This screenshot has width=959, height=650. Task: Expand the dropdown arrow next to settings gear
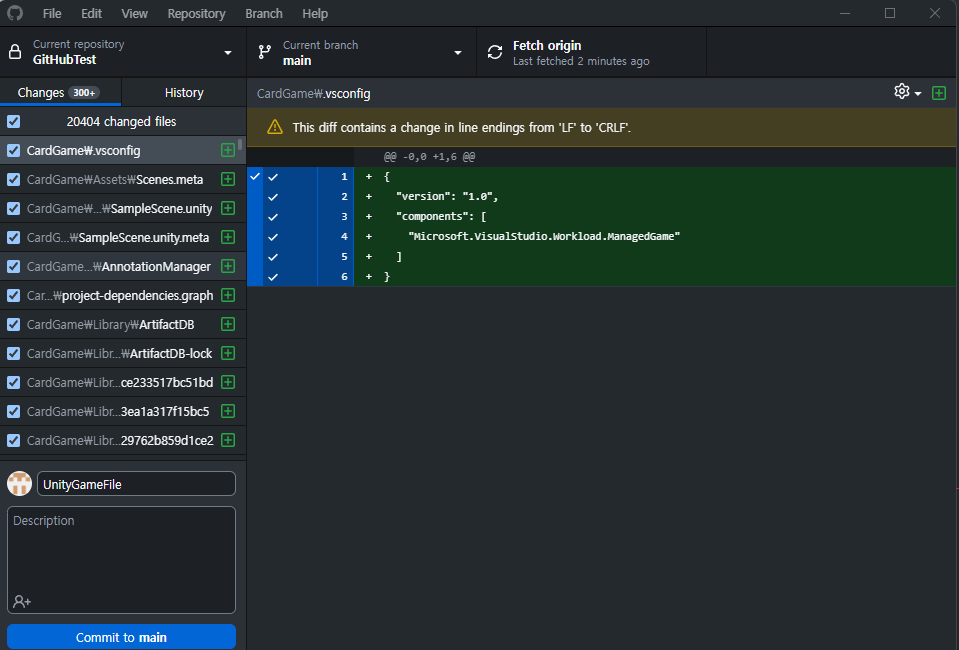click(918, 94)
